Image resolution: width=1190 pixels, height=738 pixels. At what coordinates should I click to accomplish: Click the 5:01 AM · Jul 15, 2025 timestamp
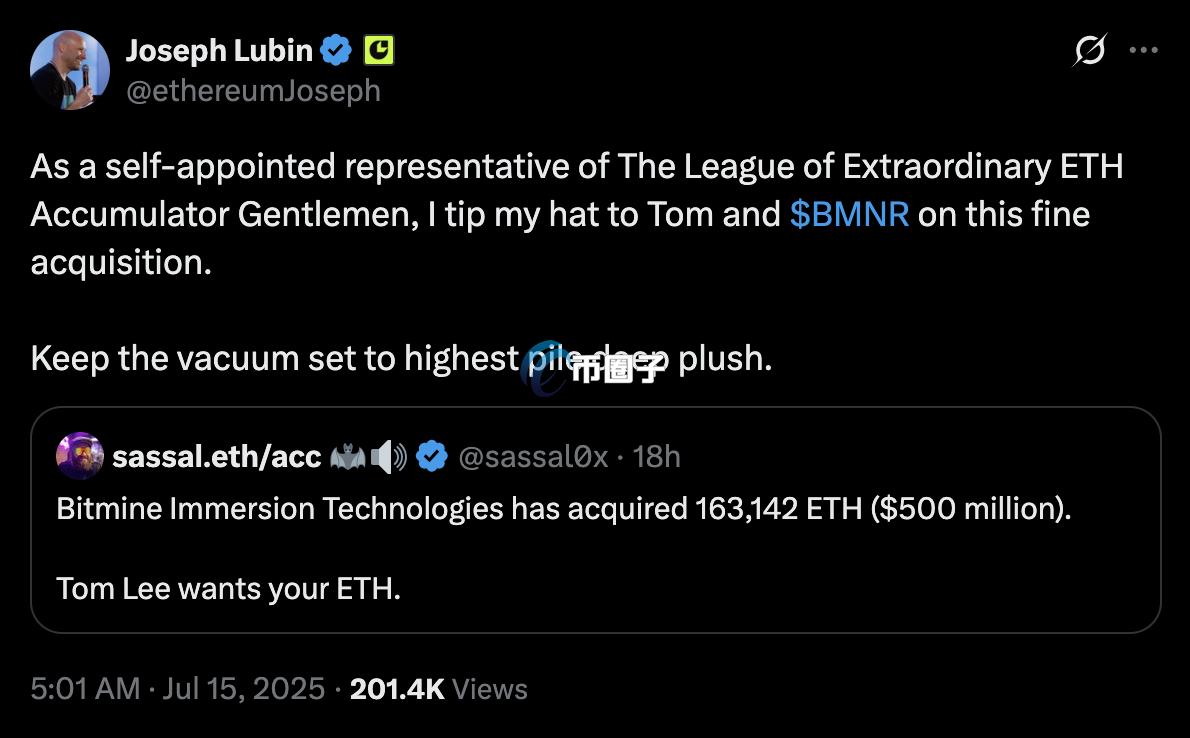(x=178, y=688)
